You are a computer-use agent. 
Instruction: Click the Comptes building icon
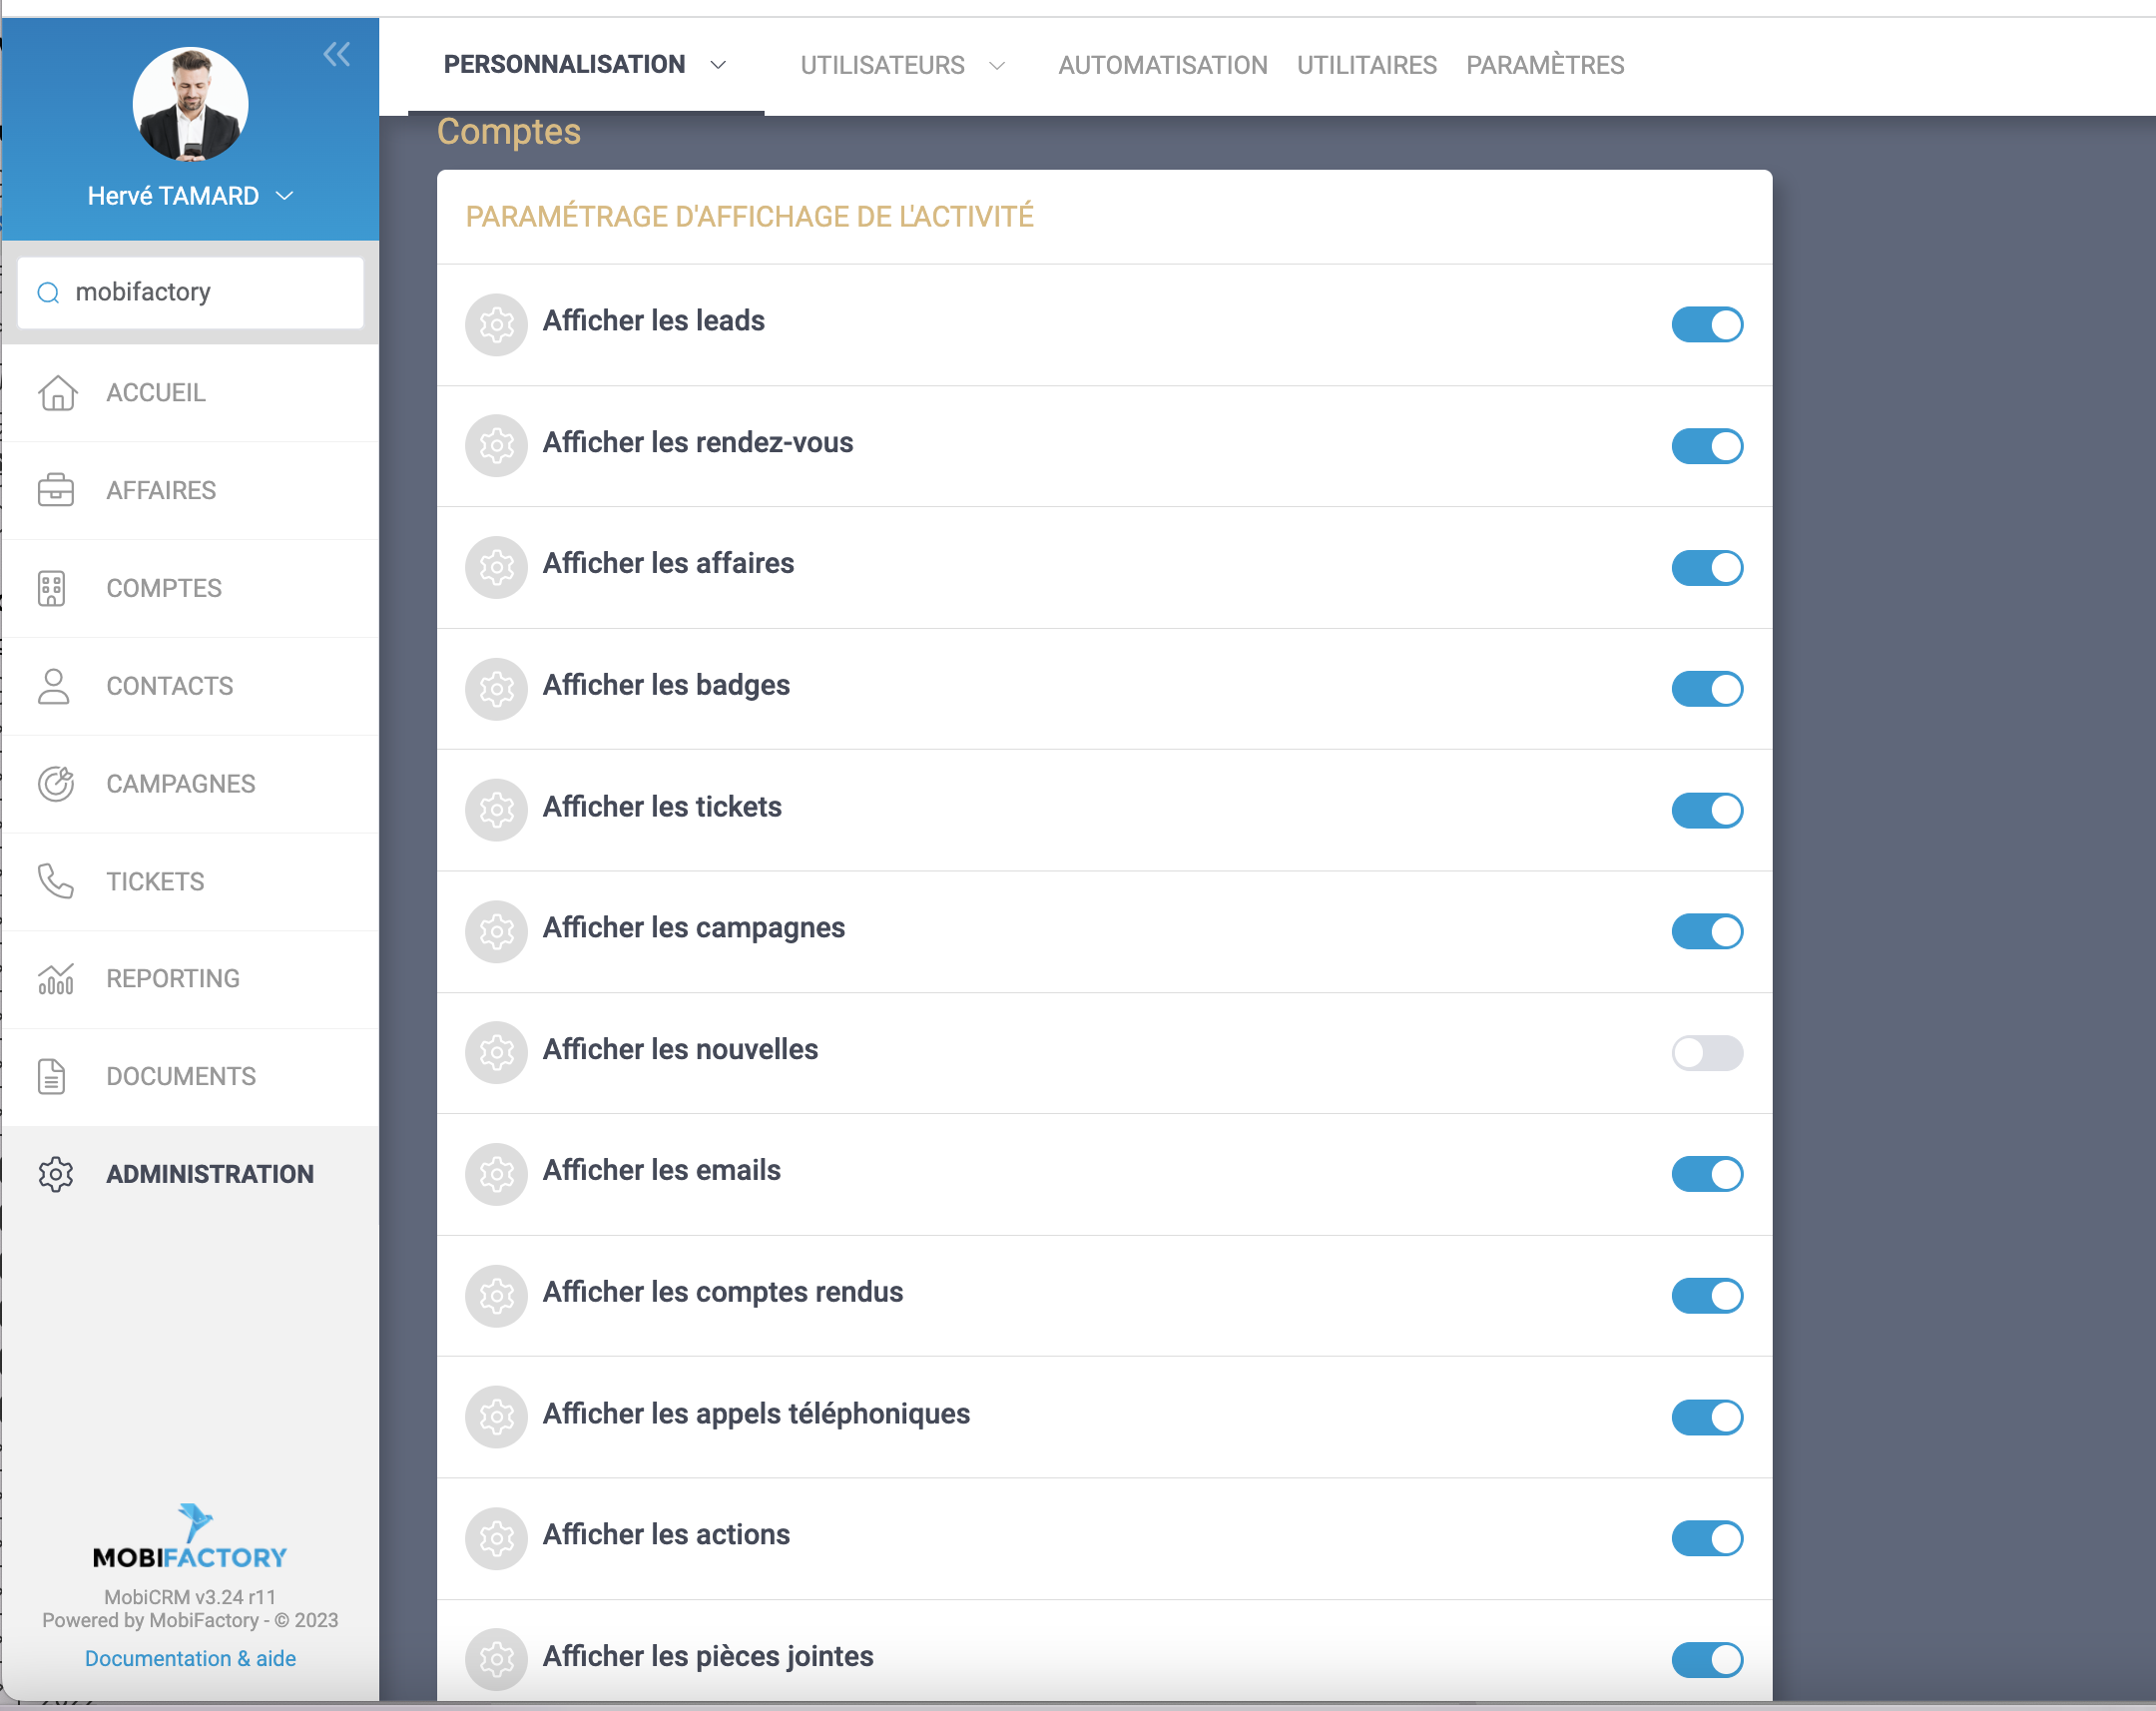tap(52, 588)
